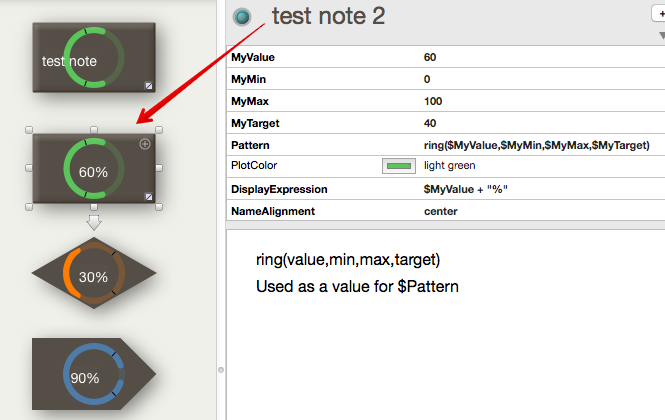Select the 90% blue ring note
This screenshot has height=420, width=665.
pos(94,374)
